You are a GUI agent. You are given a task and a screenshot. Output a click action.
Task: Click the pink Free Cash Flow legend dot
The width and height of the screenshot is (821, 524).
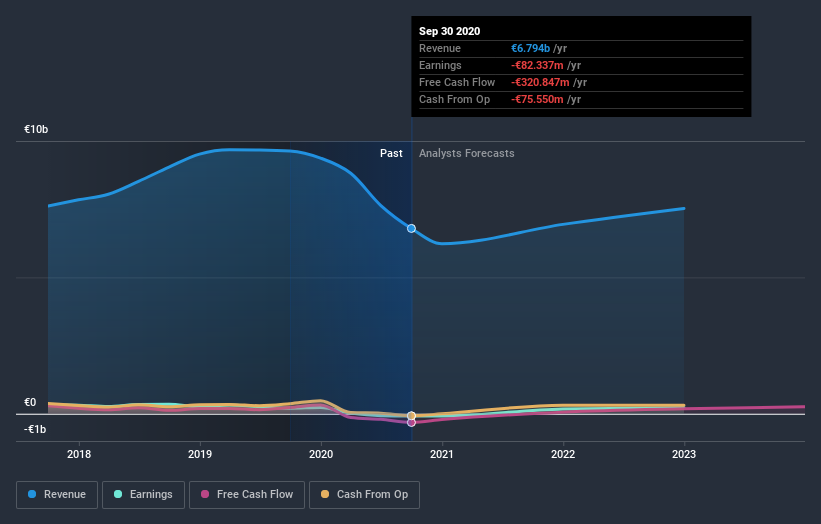(205, 494)
